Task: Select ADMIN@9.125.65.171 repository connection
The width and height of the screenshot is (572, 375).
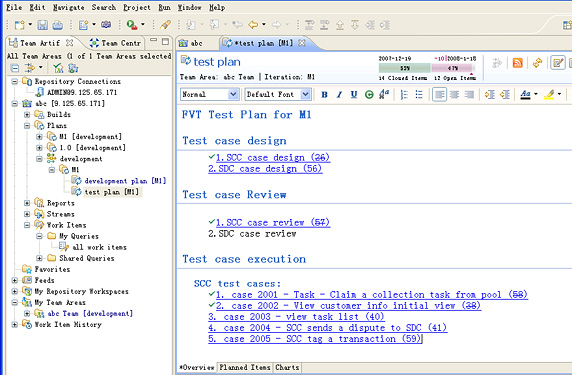Action: 82,92
